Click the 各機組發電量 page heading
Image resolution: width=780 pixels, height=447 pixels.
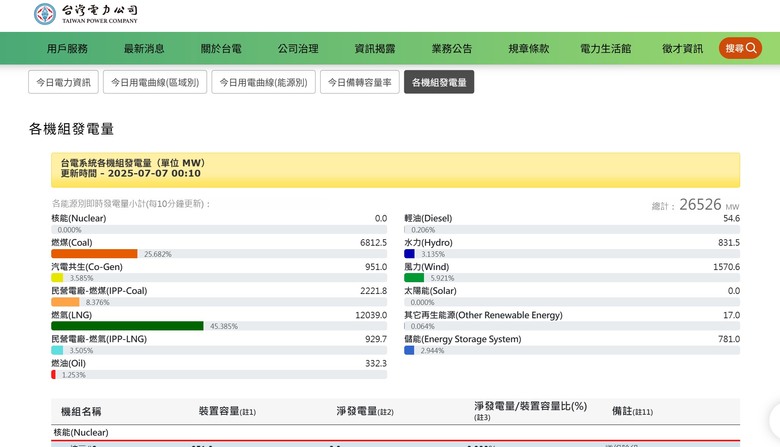click(71, 129)
